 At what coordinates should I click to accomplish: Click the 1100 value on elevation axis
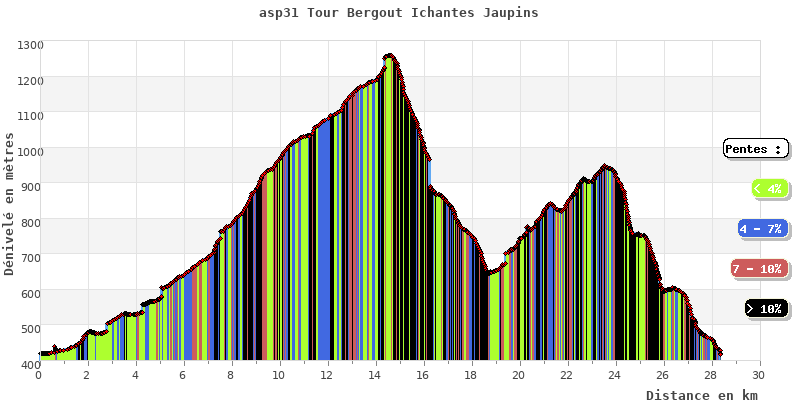pos(31,116)
